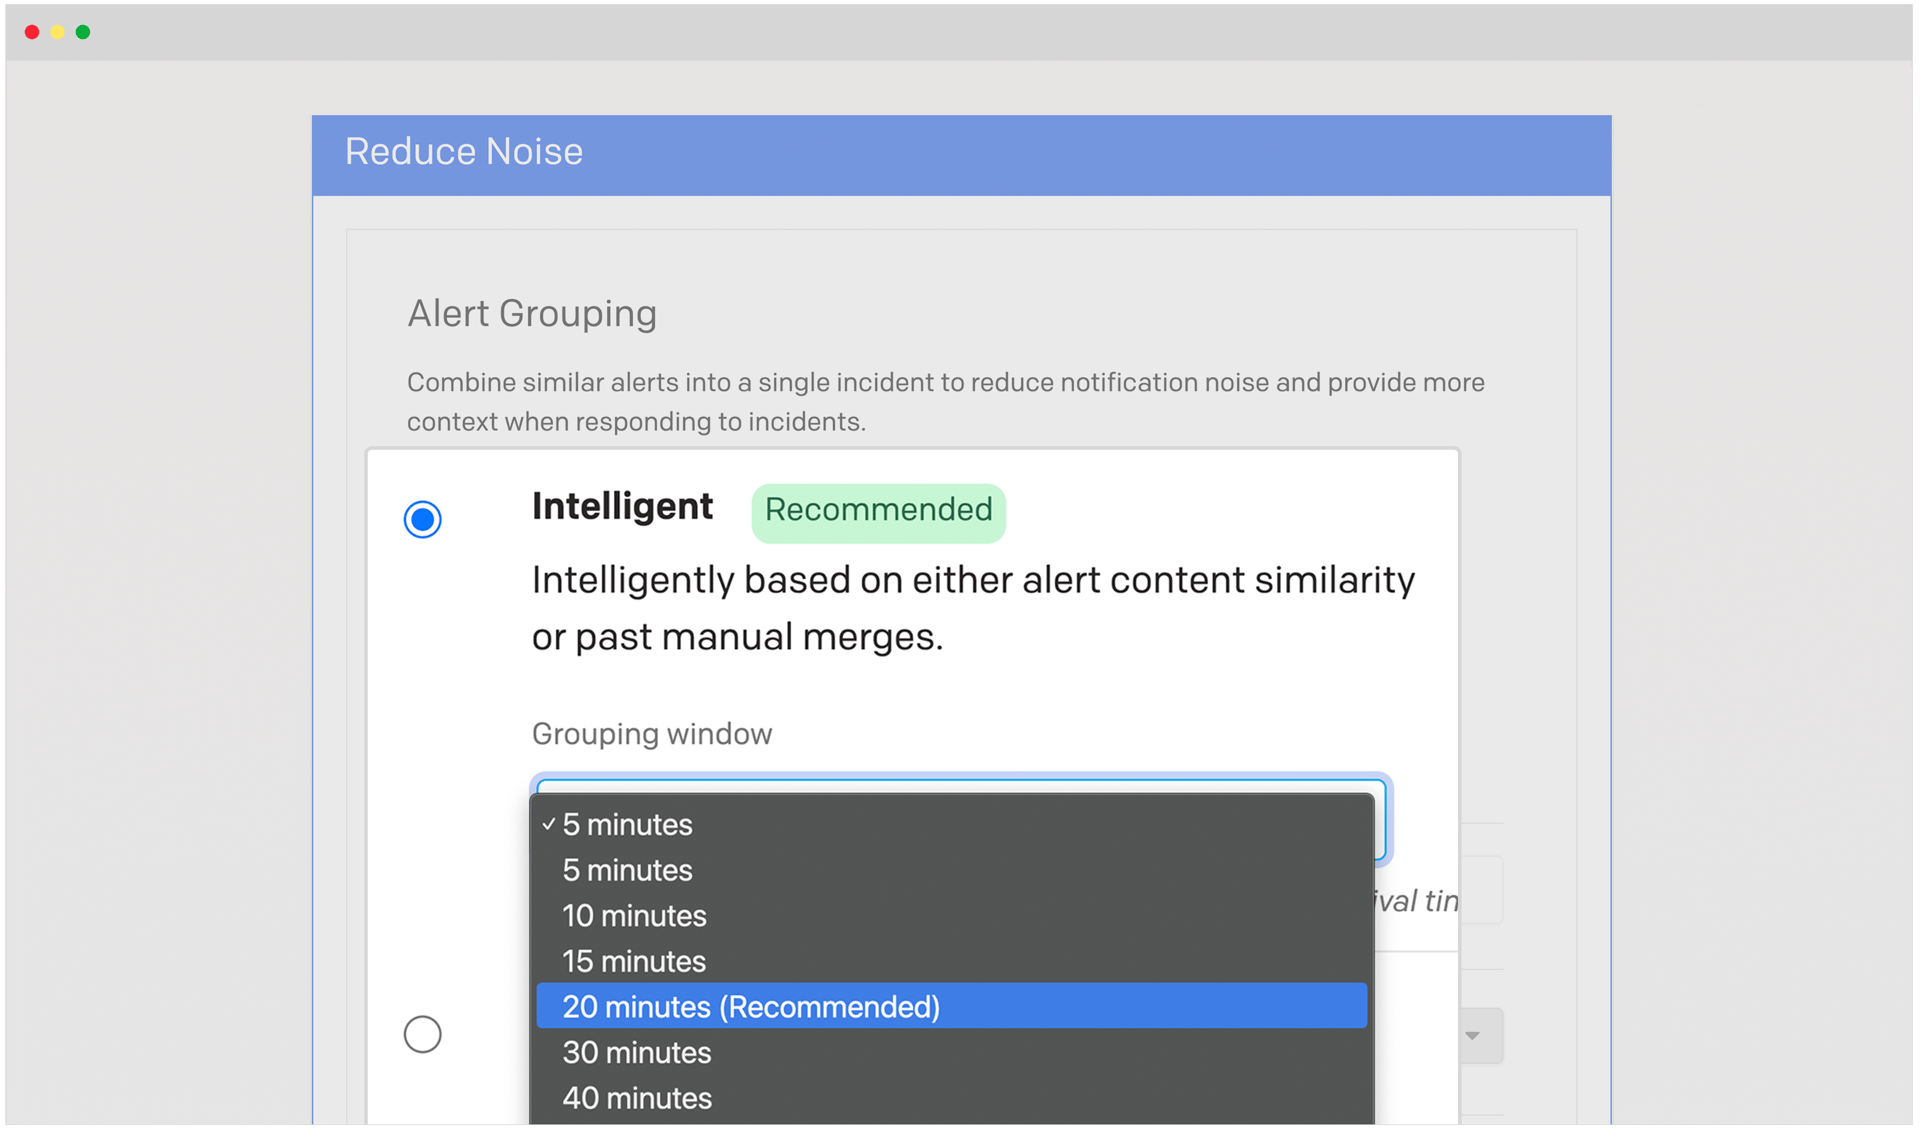
Task: Choose the 40 minutes option
Action: click(x=637, y=1098)
